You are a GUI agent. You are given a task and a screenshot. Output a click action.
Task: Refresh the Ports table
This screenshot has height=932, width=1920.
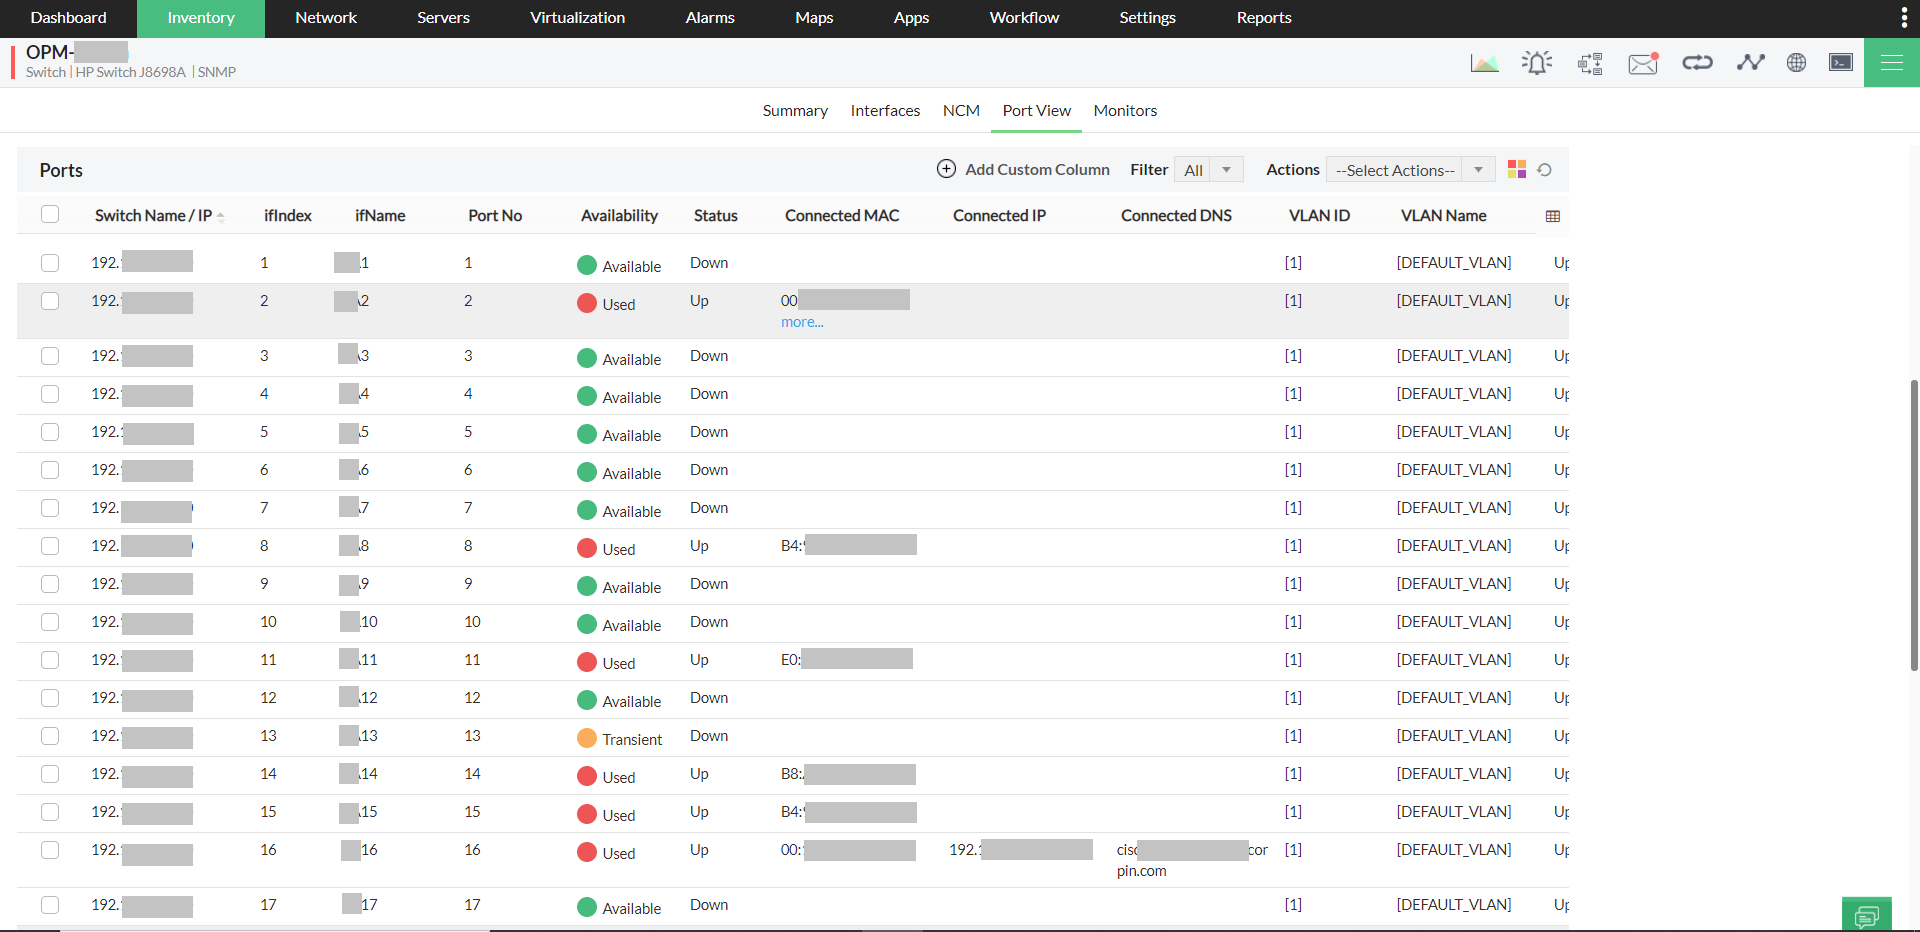(1545, 170)
